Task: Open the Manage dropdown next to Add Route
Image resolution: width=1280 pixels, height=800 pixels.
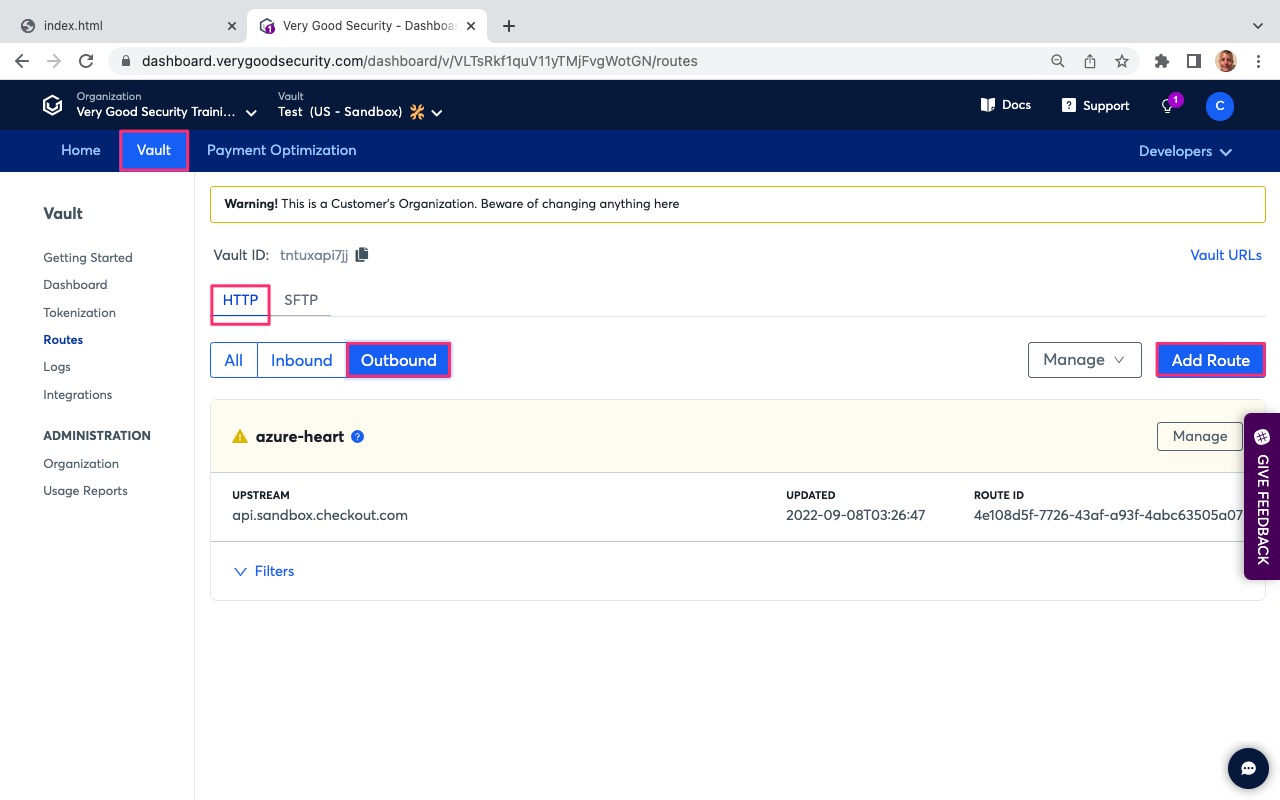Action: coord(1084,360)
